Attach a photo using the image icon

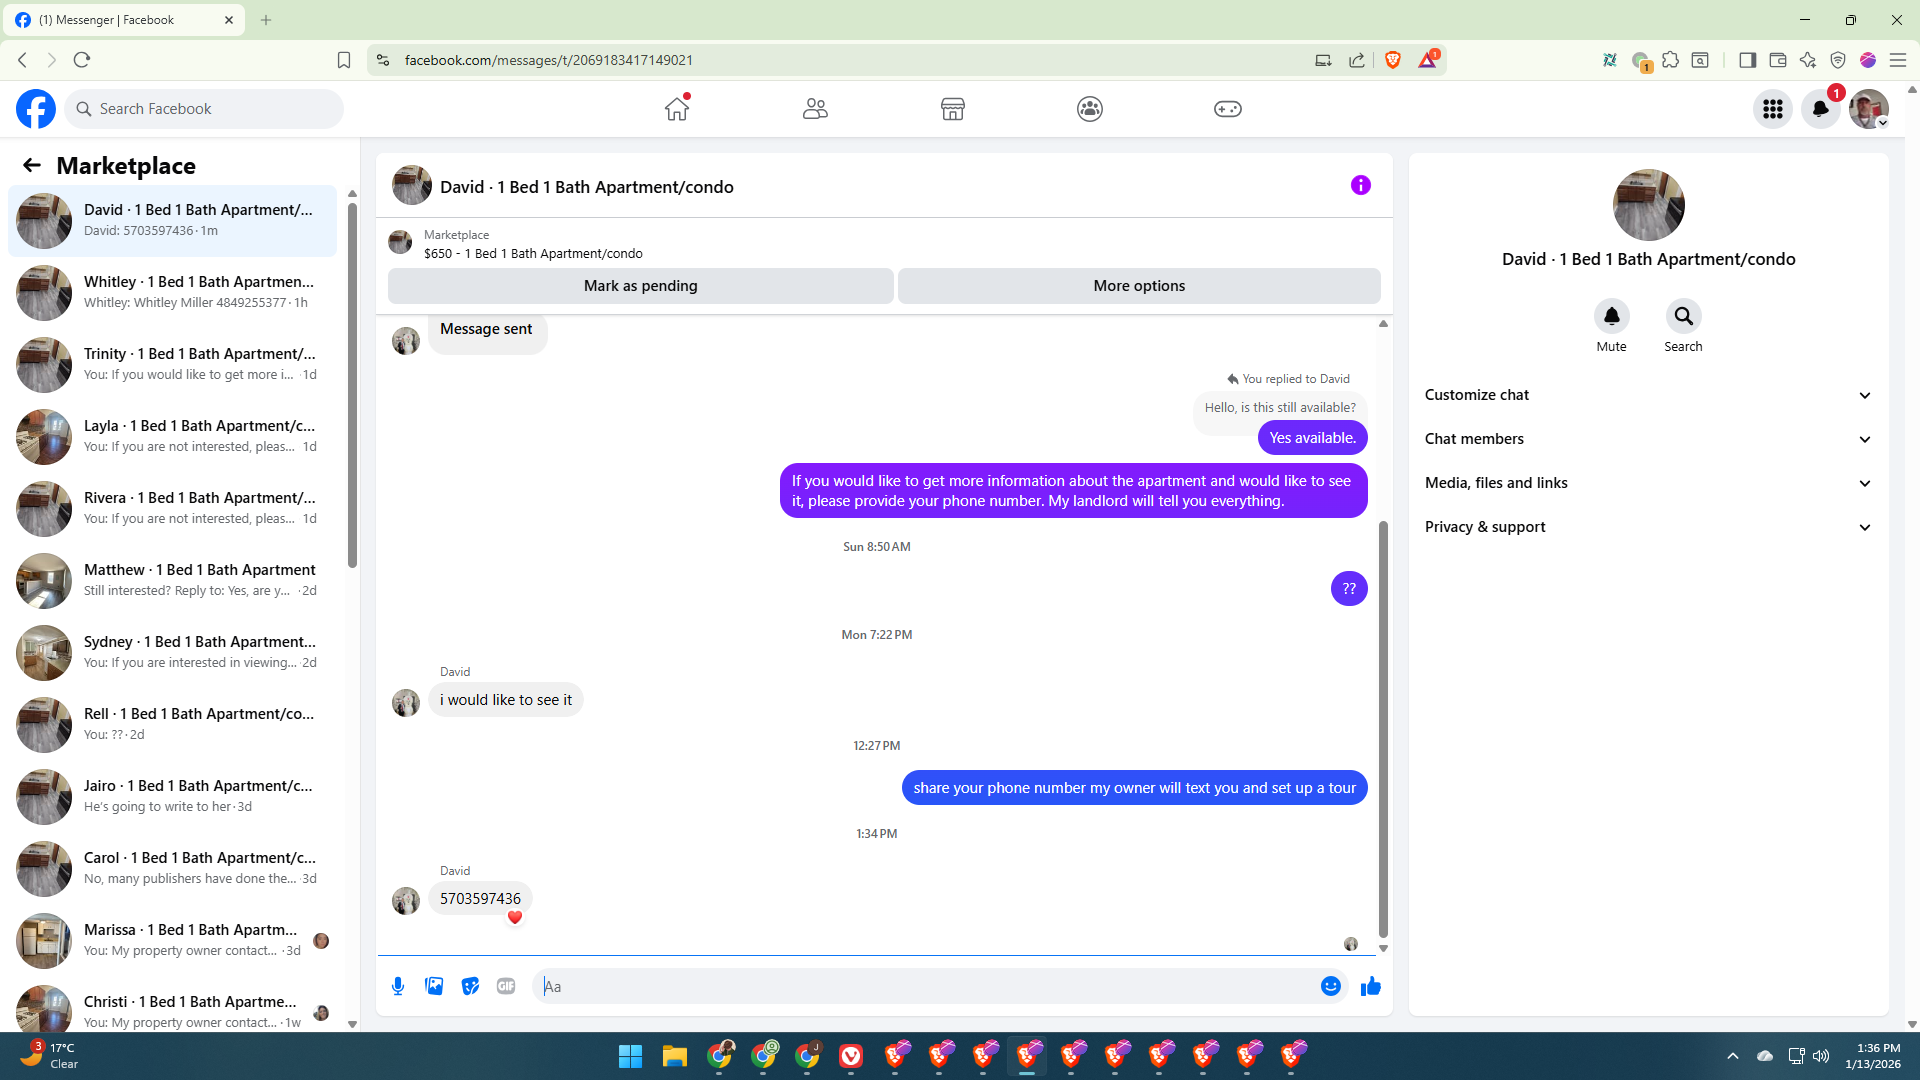(x=434, y=986)
